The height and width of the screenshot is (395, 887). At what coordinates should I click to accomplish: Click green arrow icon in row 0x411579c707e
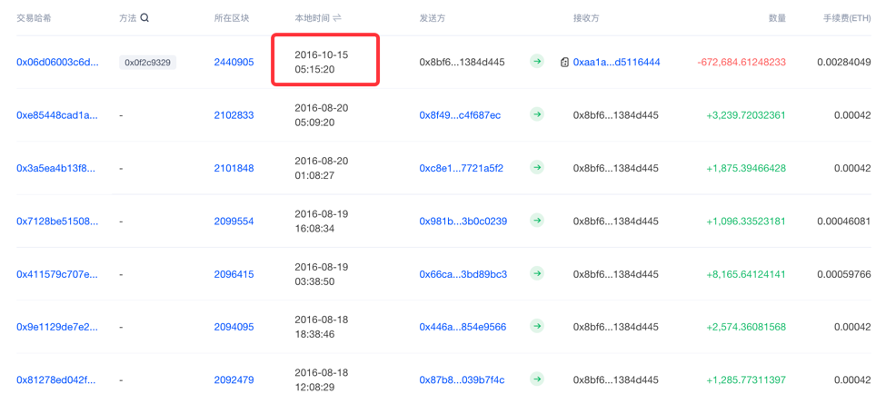coord(537,274)
